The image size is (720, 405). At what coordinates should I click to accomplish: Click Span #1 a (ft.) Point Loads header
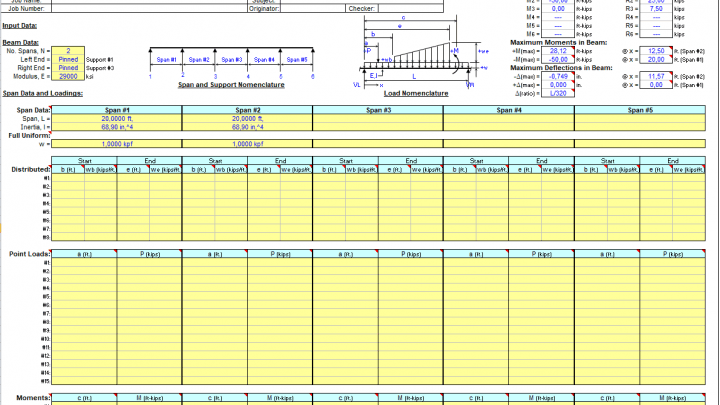[84, 254]
